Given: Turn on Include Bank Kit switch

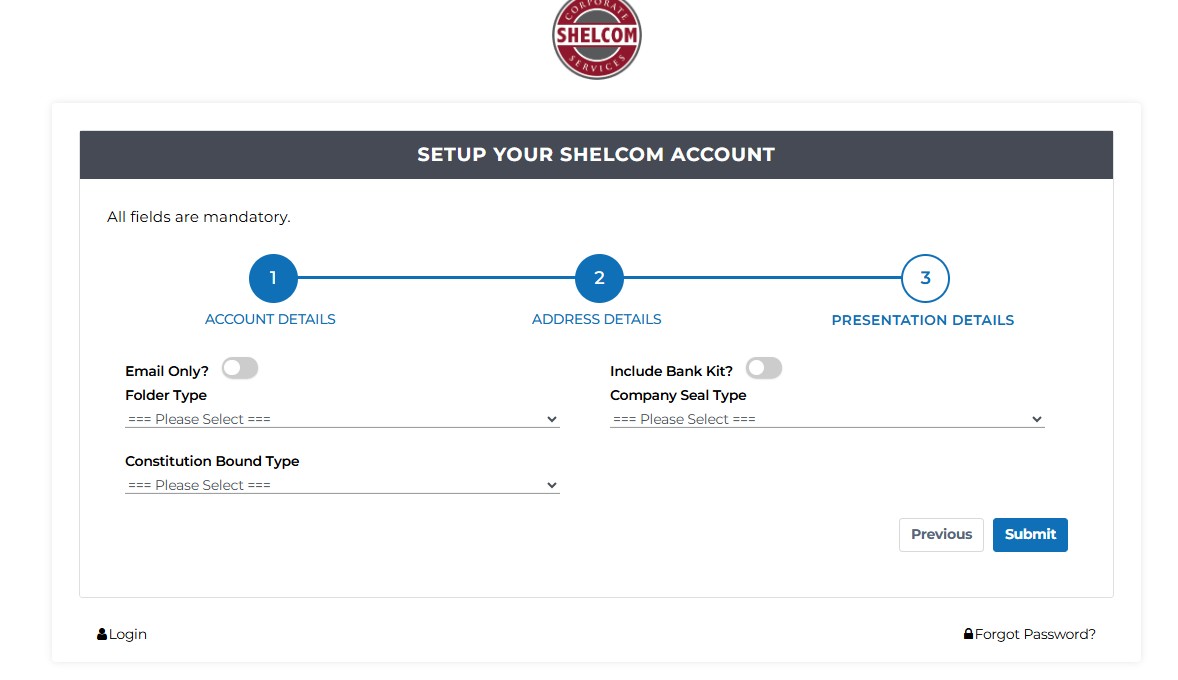Looking at the screenshot, I should click(764, 369).
